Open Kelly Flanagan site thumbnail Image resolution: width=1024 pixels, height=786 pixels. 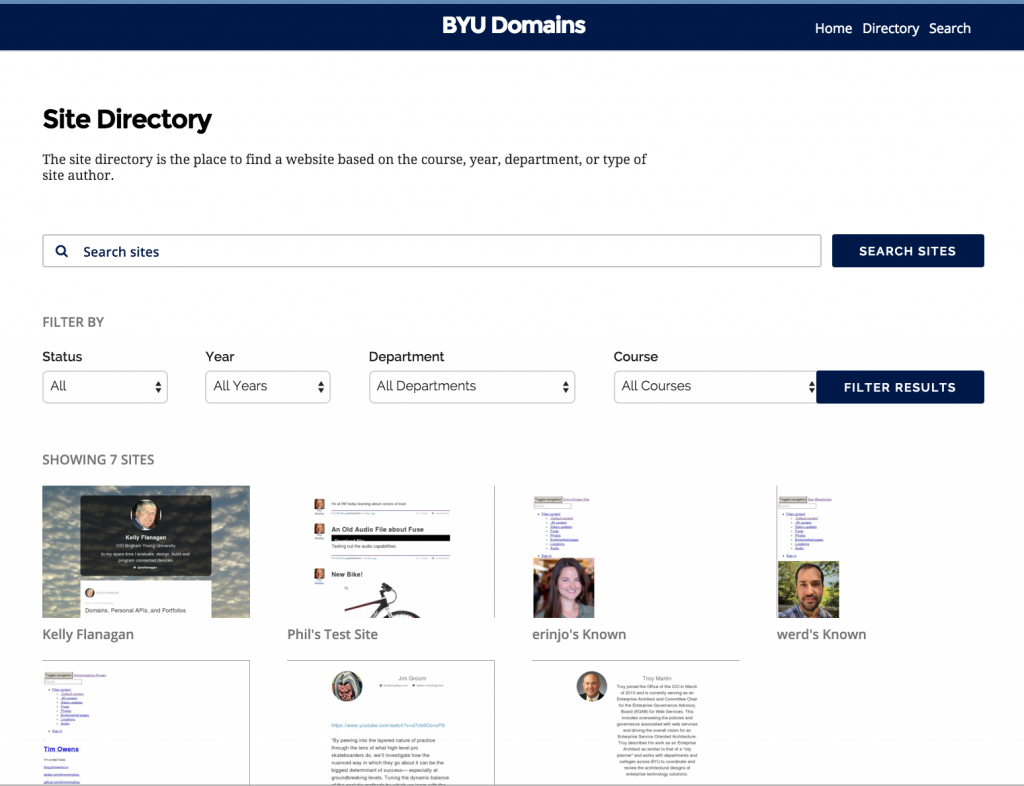point(146,552)
